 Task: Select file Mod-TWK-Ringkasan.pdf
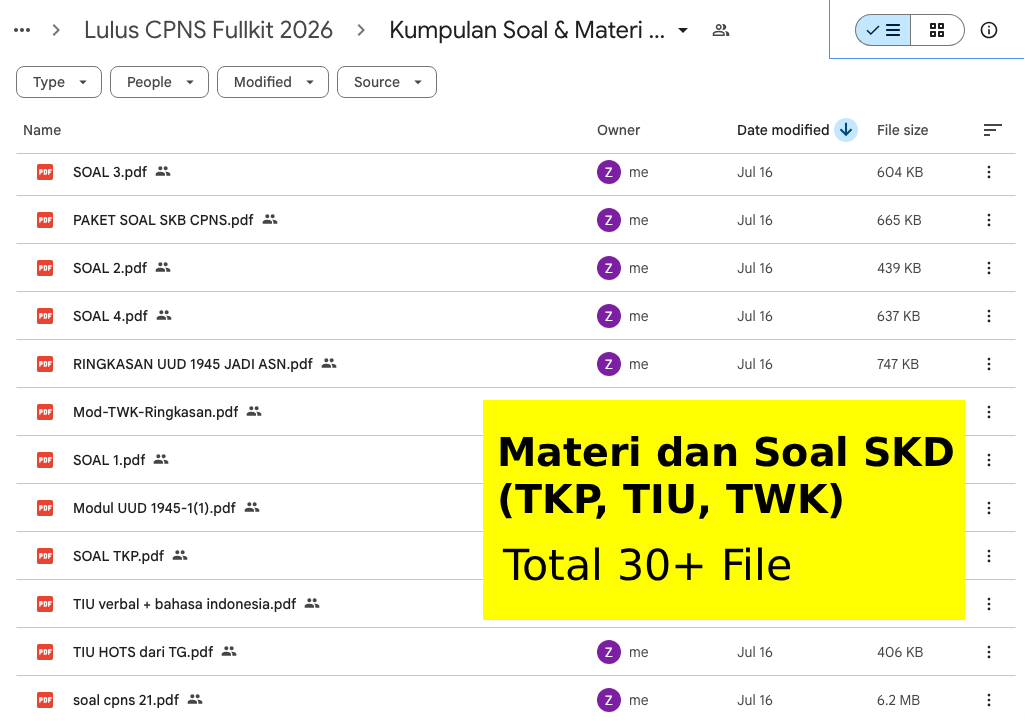pos(156,412)
